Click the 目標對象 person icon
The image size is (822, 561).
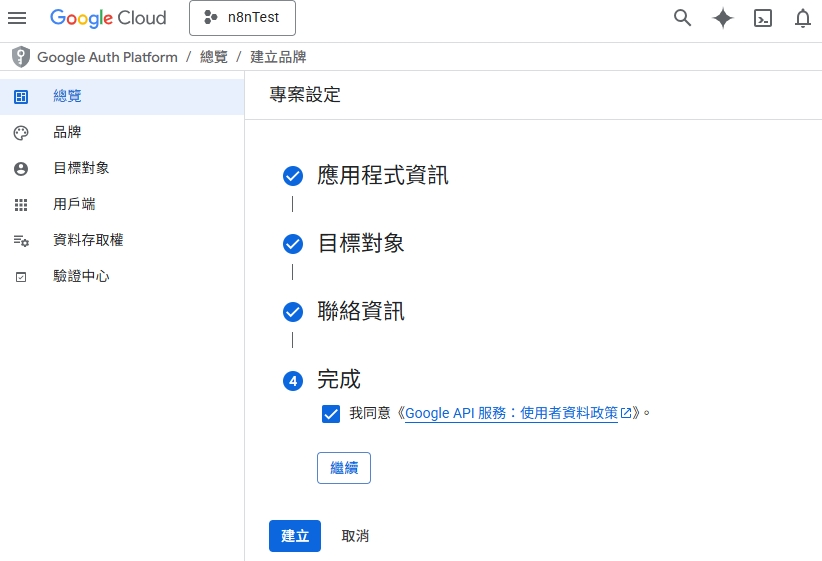point(21,169)
